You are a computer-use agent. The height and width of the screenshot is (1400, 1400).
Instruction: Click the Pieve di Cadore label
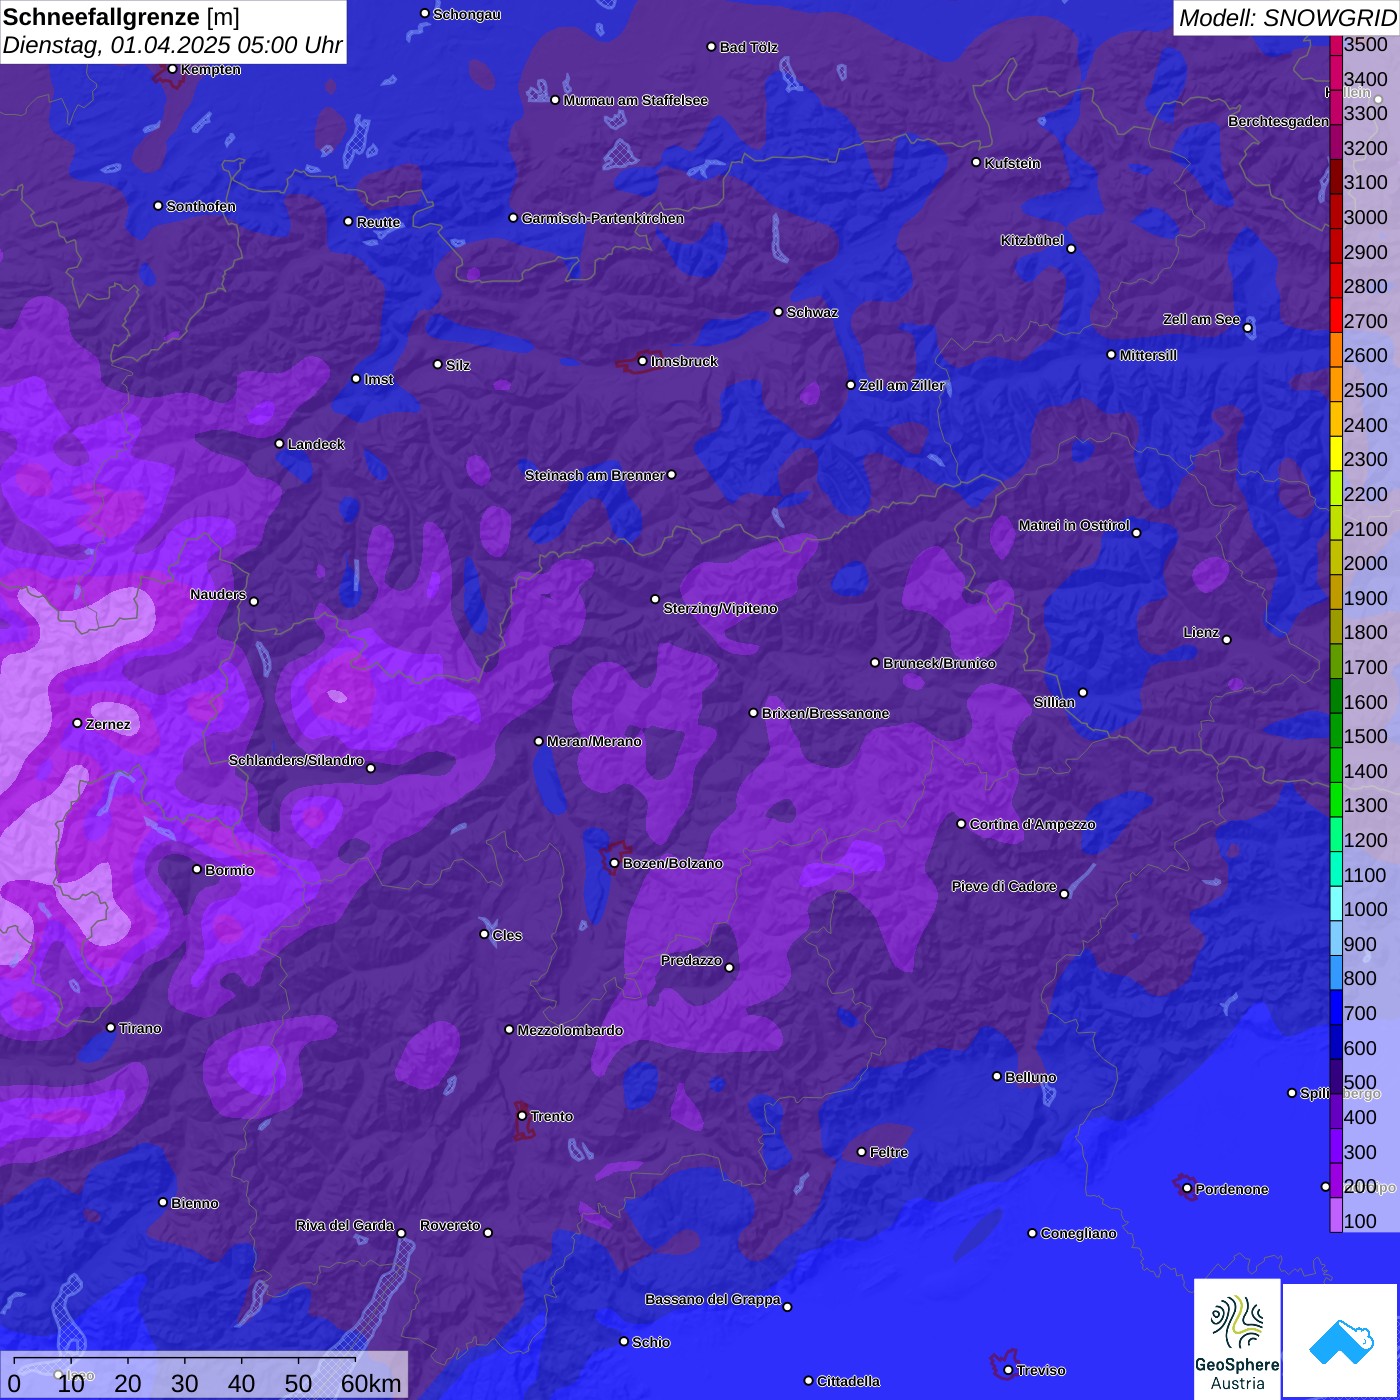point(1004,886)
